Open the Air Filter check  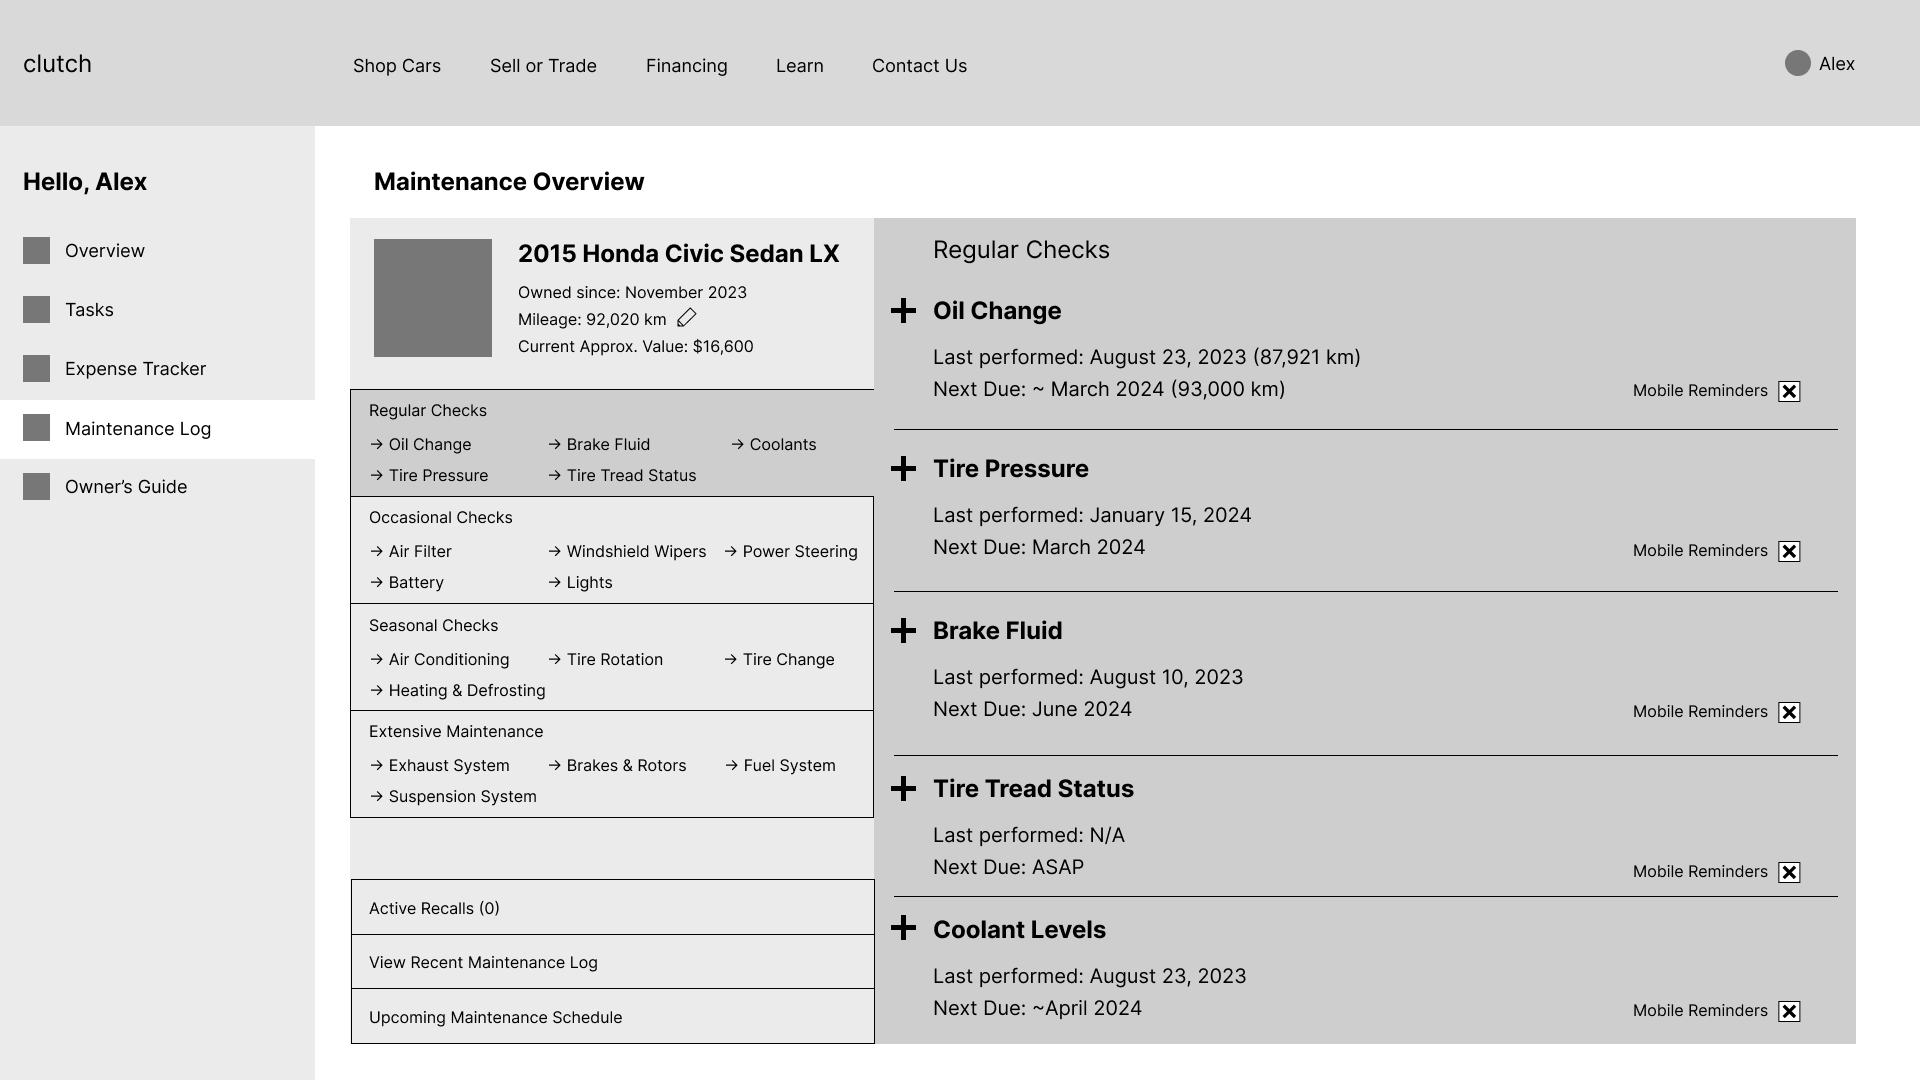(410, 552)
